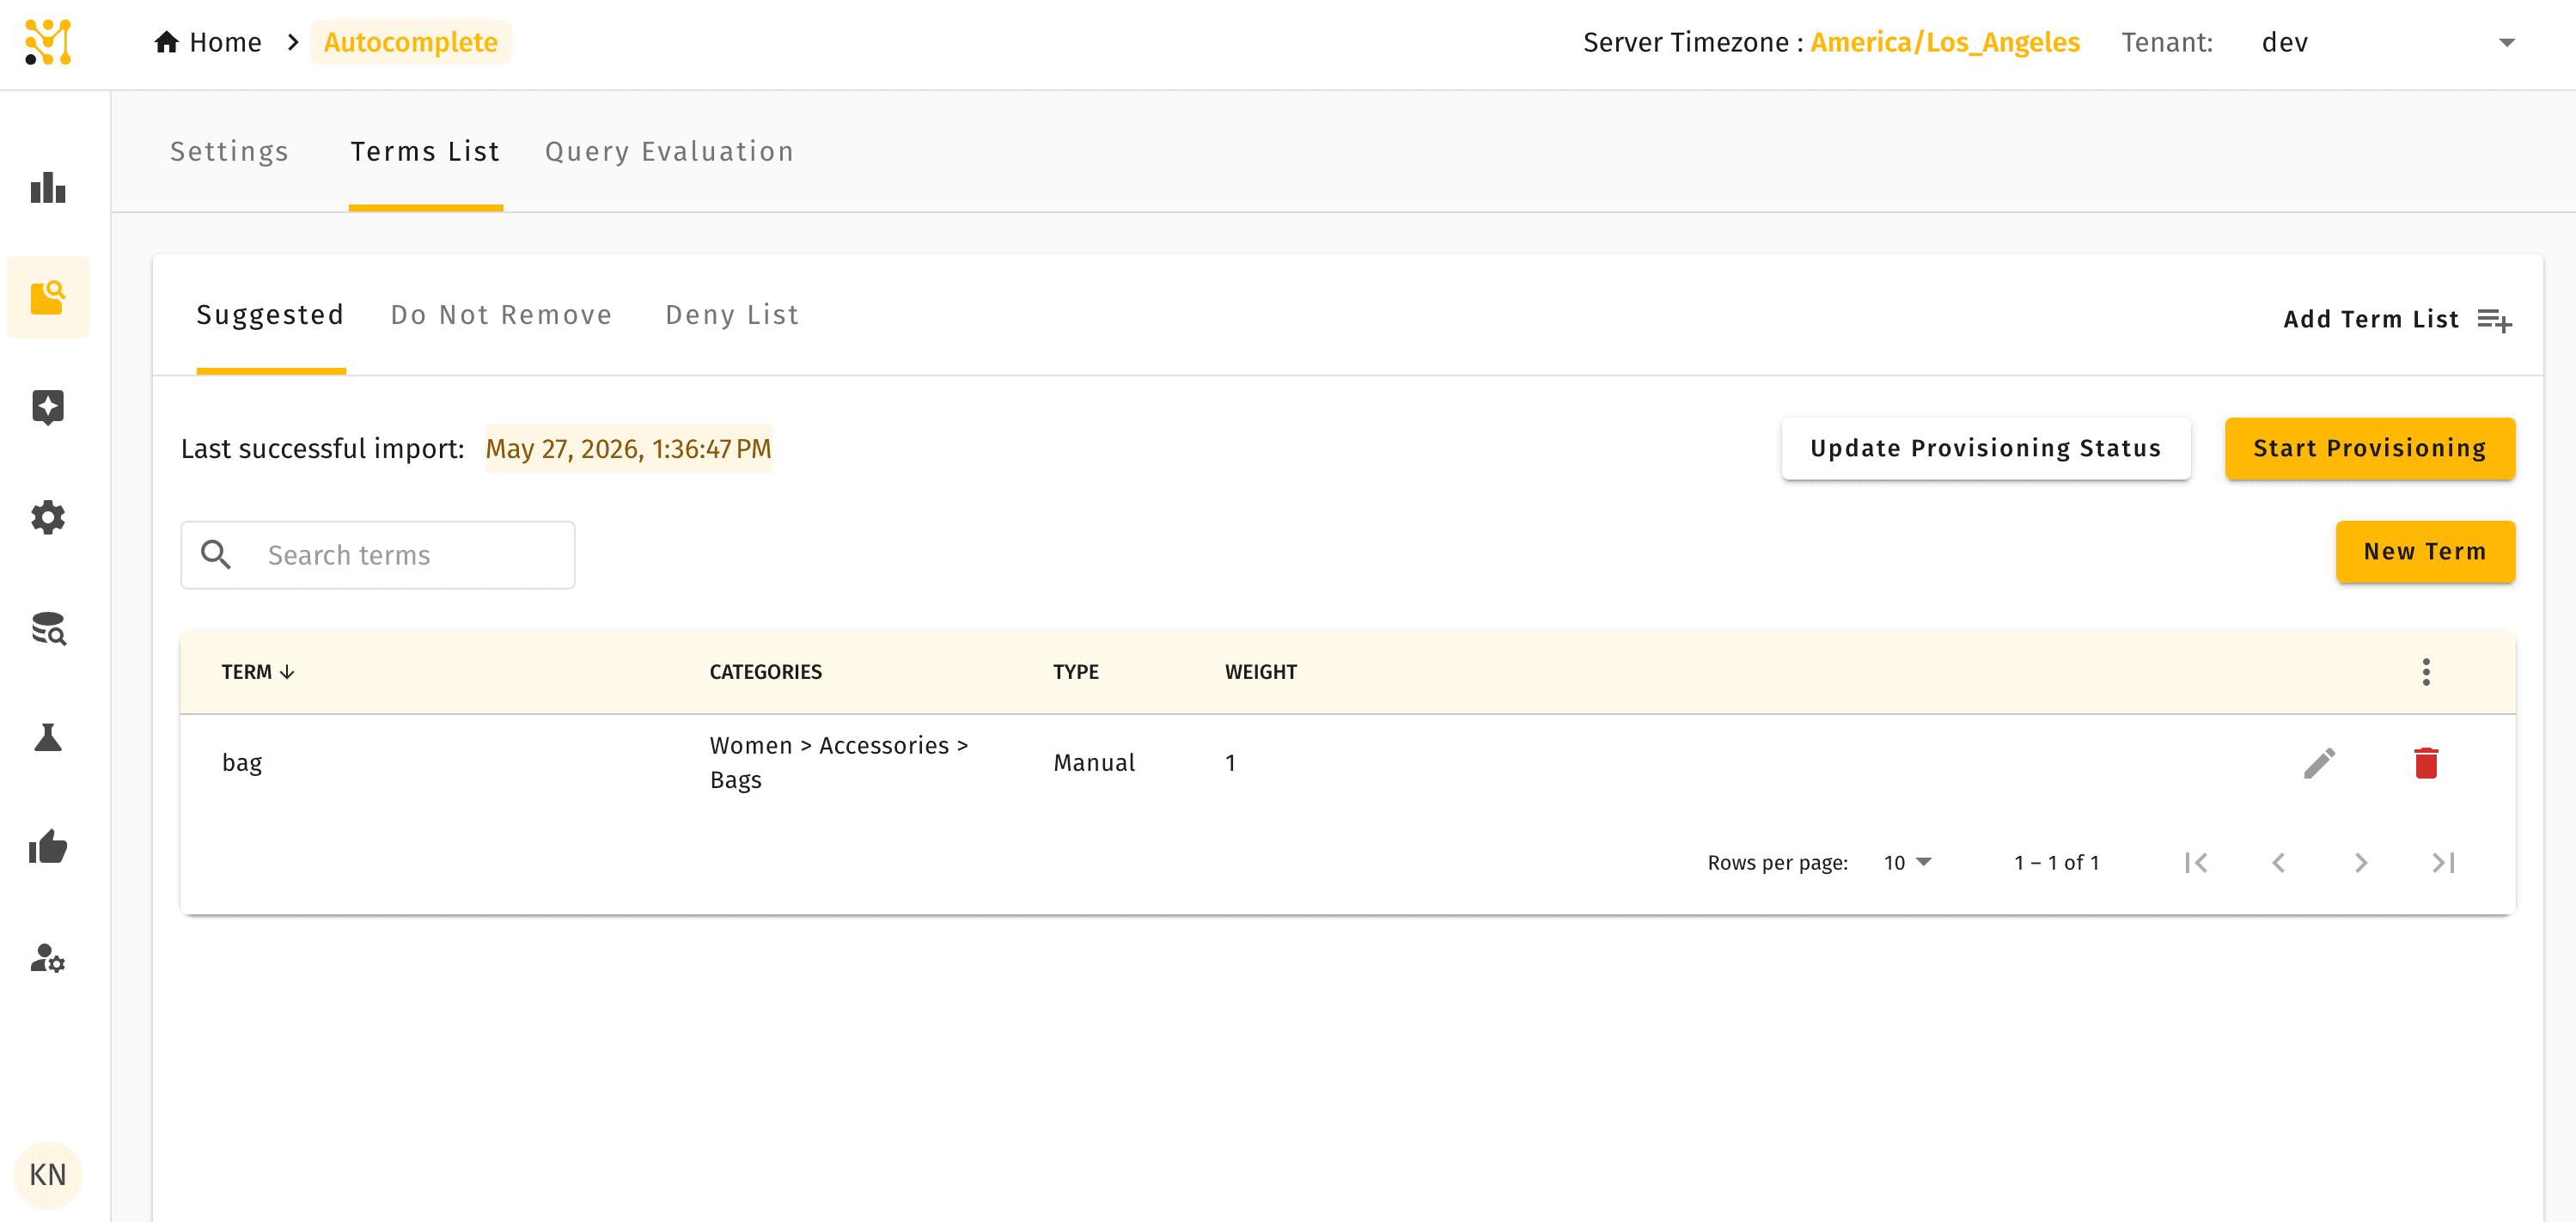Select the Deny List sub-tab
This screenshot has width=2576, height=1222.
[732, 315]
